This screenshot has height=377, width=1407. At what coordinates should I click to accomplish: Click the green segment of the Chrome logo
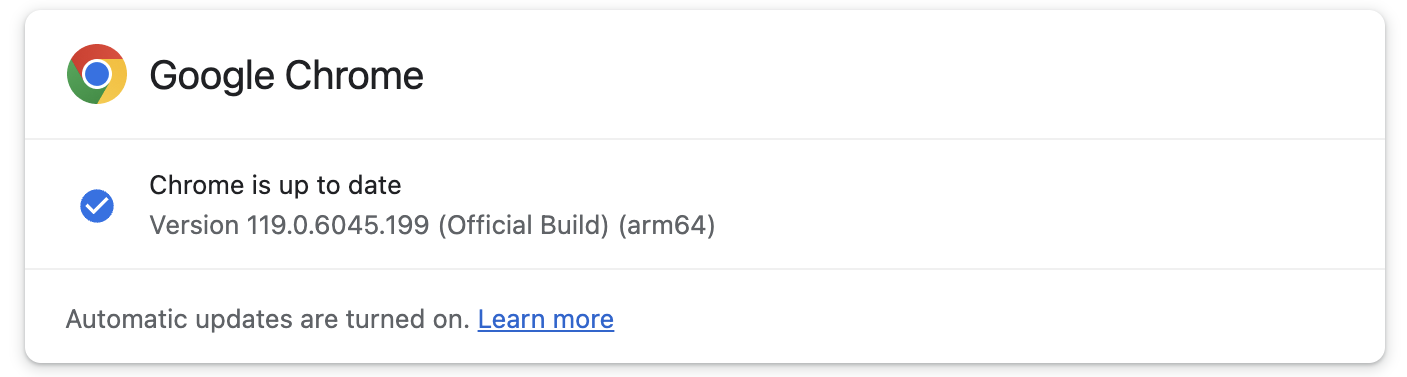click(78, 85)
